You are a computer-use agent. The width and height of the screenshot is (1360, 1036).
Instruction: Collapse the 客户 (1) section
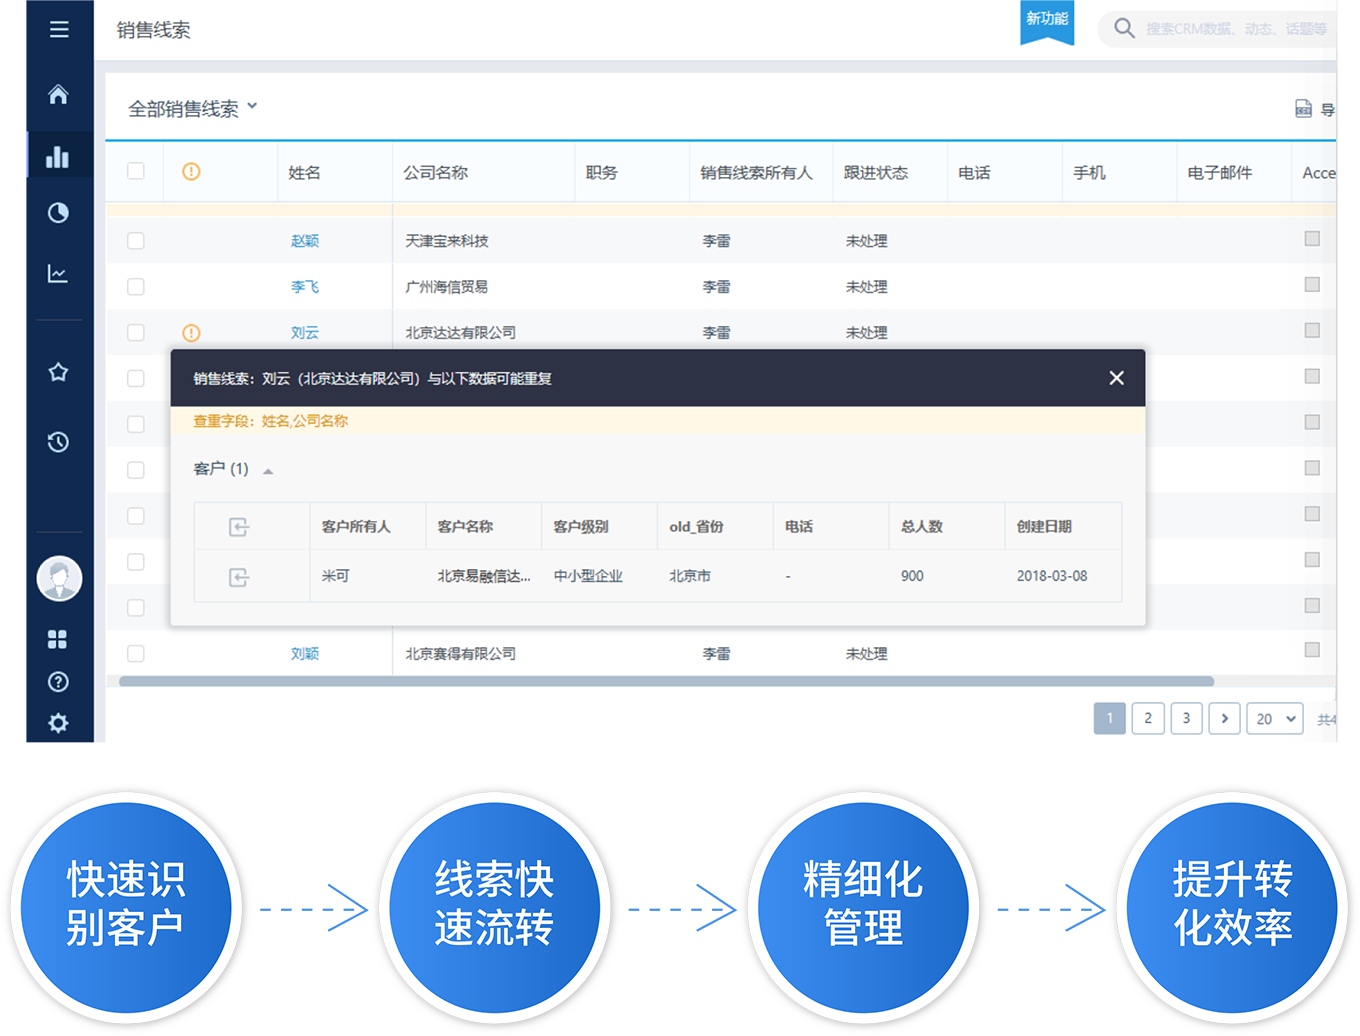267,470
